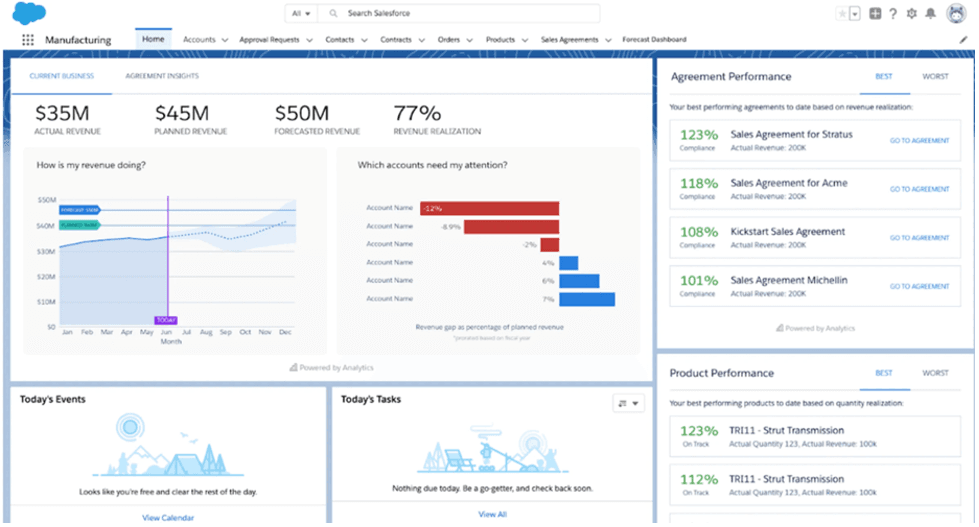
Task: Click the favorites star icon
Action: [842, 14]
